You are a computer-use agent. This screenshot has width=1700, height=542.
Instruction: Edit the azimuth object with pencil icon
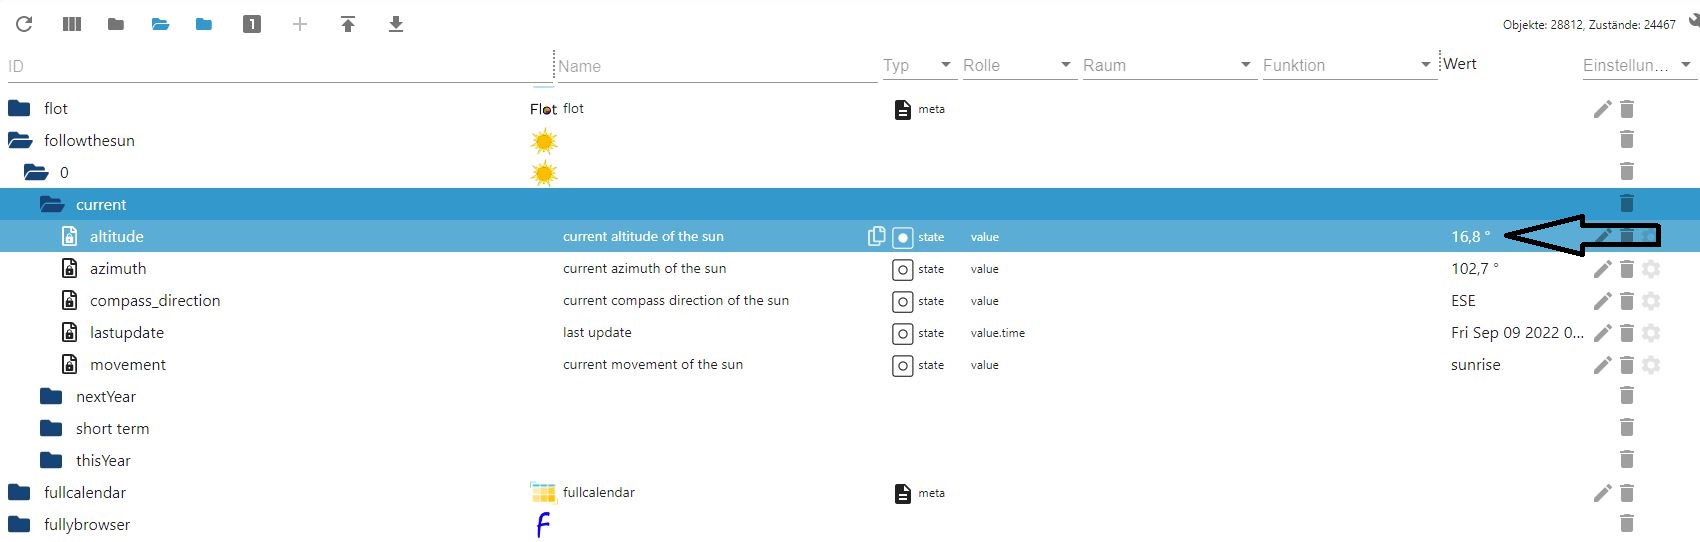click(1602, 269)
